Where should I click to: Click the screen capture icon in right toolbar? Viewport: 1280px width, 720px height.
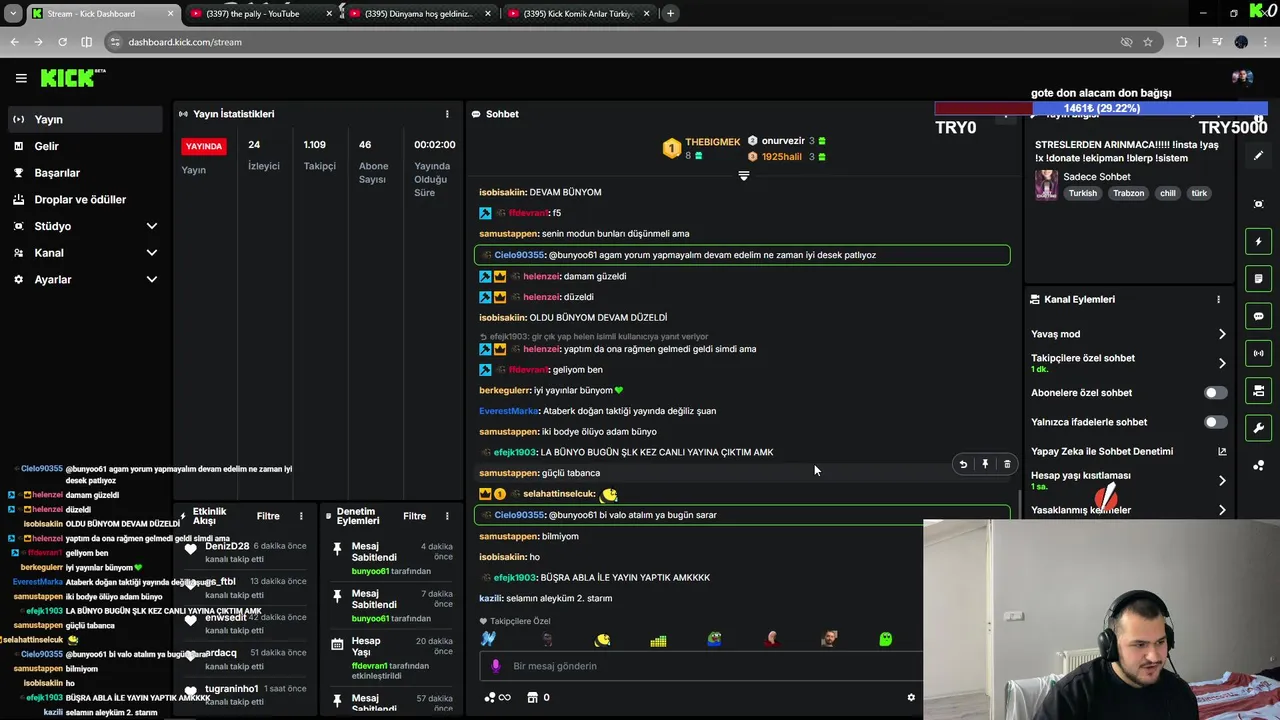click(x=1258, y=204)
